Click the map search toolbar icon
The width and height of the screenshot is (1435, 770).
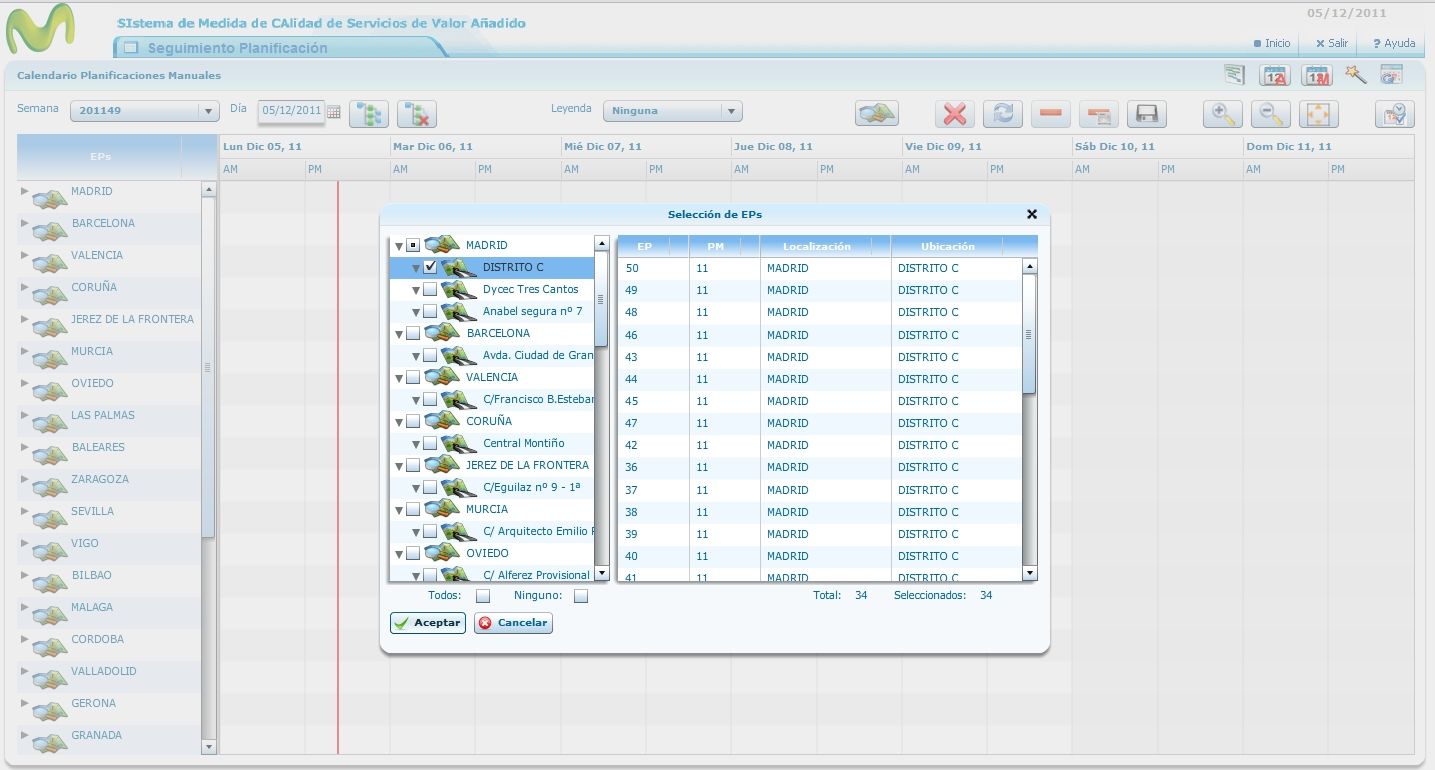876,114
